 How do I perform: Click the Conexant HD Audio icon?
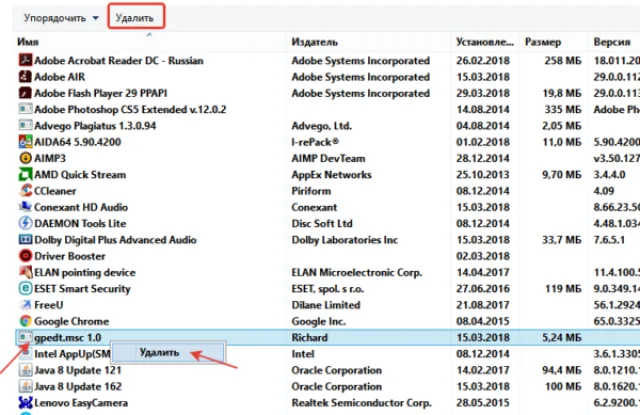25,207
